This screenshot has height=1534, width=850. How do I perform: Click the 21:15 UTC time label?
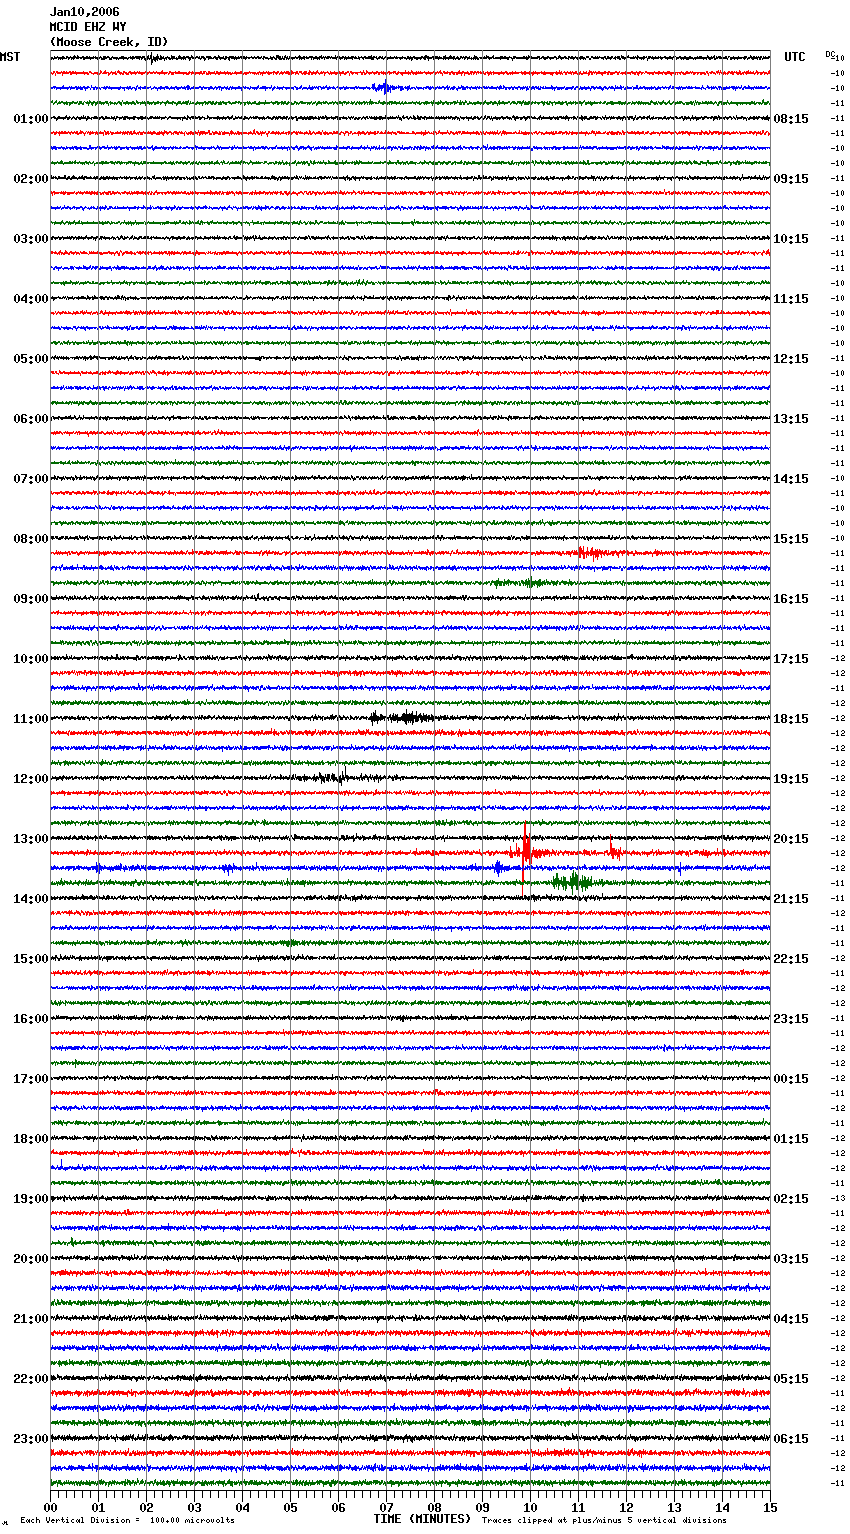point(791,899)
